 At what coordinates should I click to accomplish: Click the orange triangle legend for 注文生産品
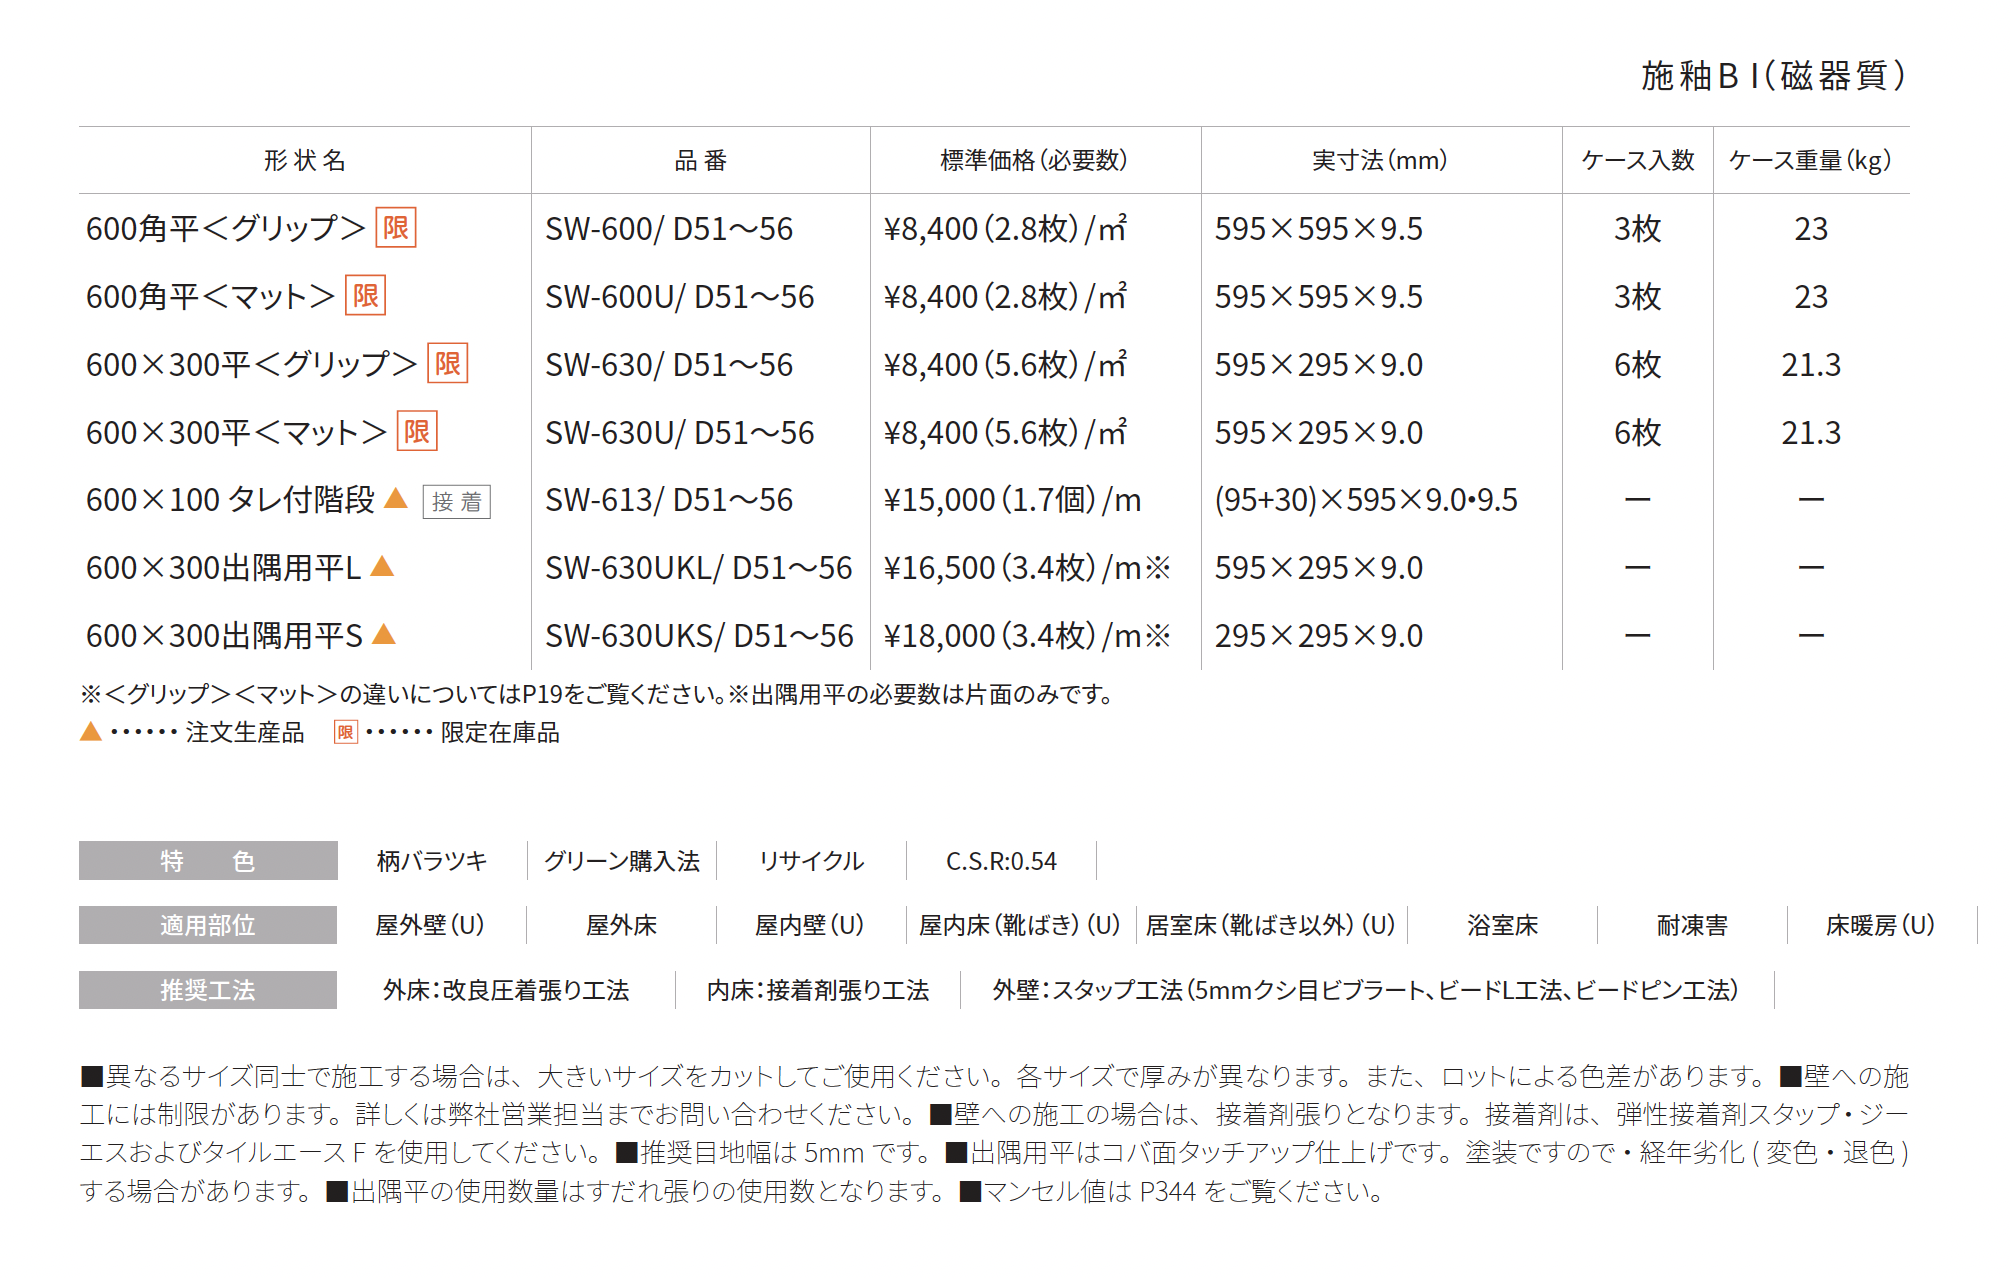[x=91, y=732]
